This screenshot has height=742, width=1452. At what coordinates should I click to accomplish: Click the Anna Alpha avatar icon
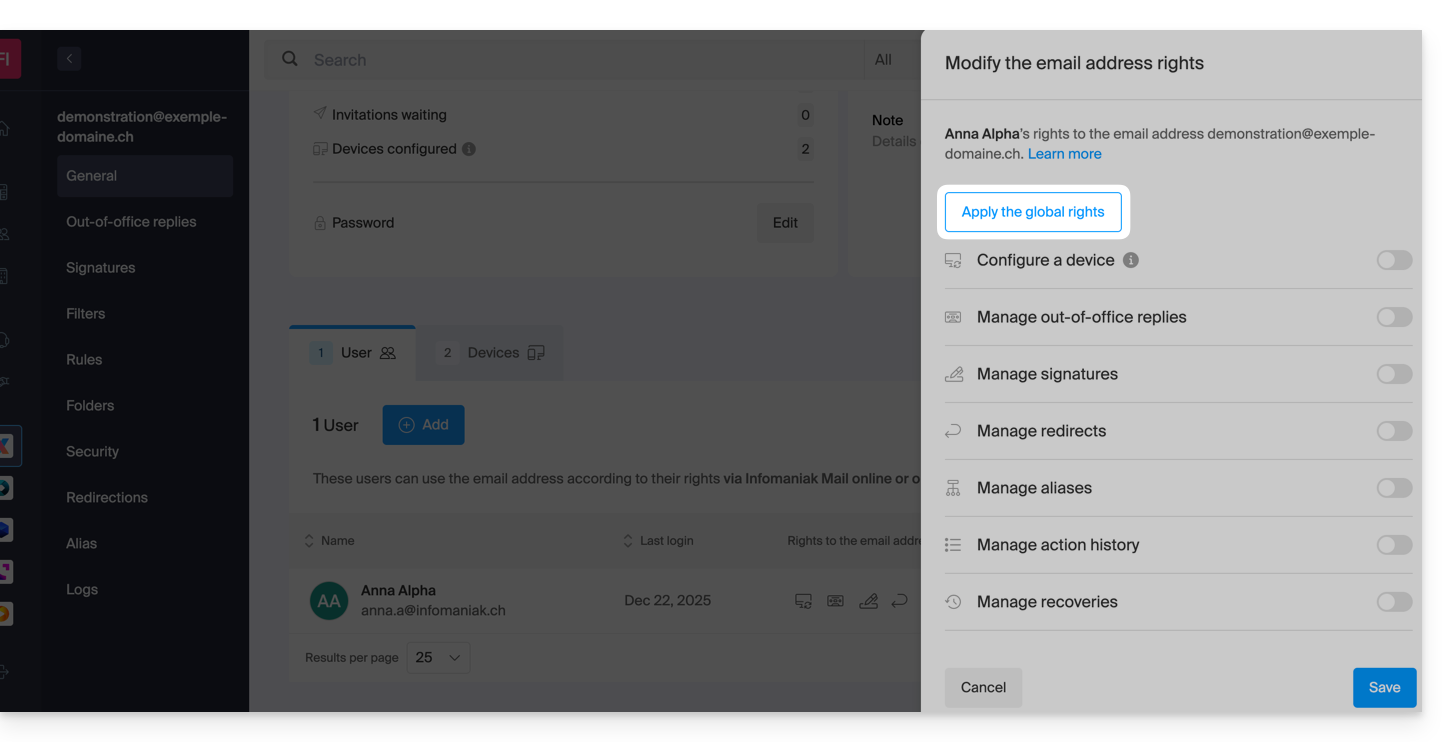tap(329, 601)
